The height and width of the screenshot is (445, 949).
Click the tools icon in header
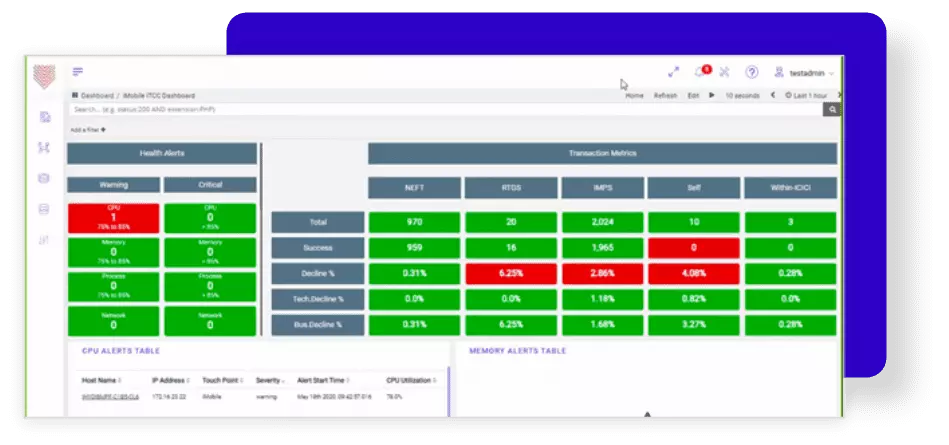click(x=725, y=73)
